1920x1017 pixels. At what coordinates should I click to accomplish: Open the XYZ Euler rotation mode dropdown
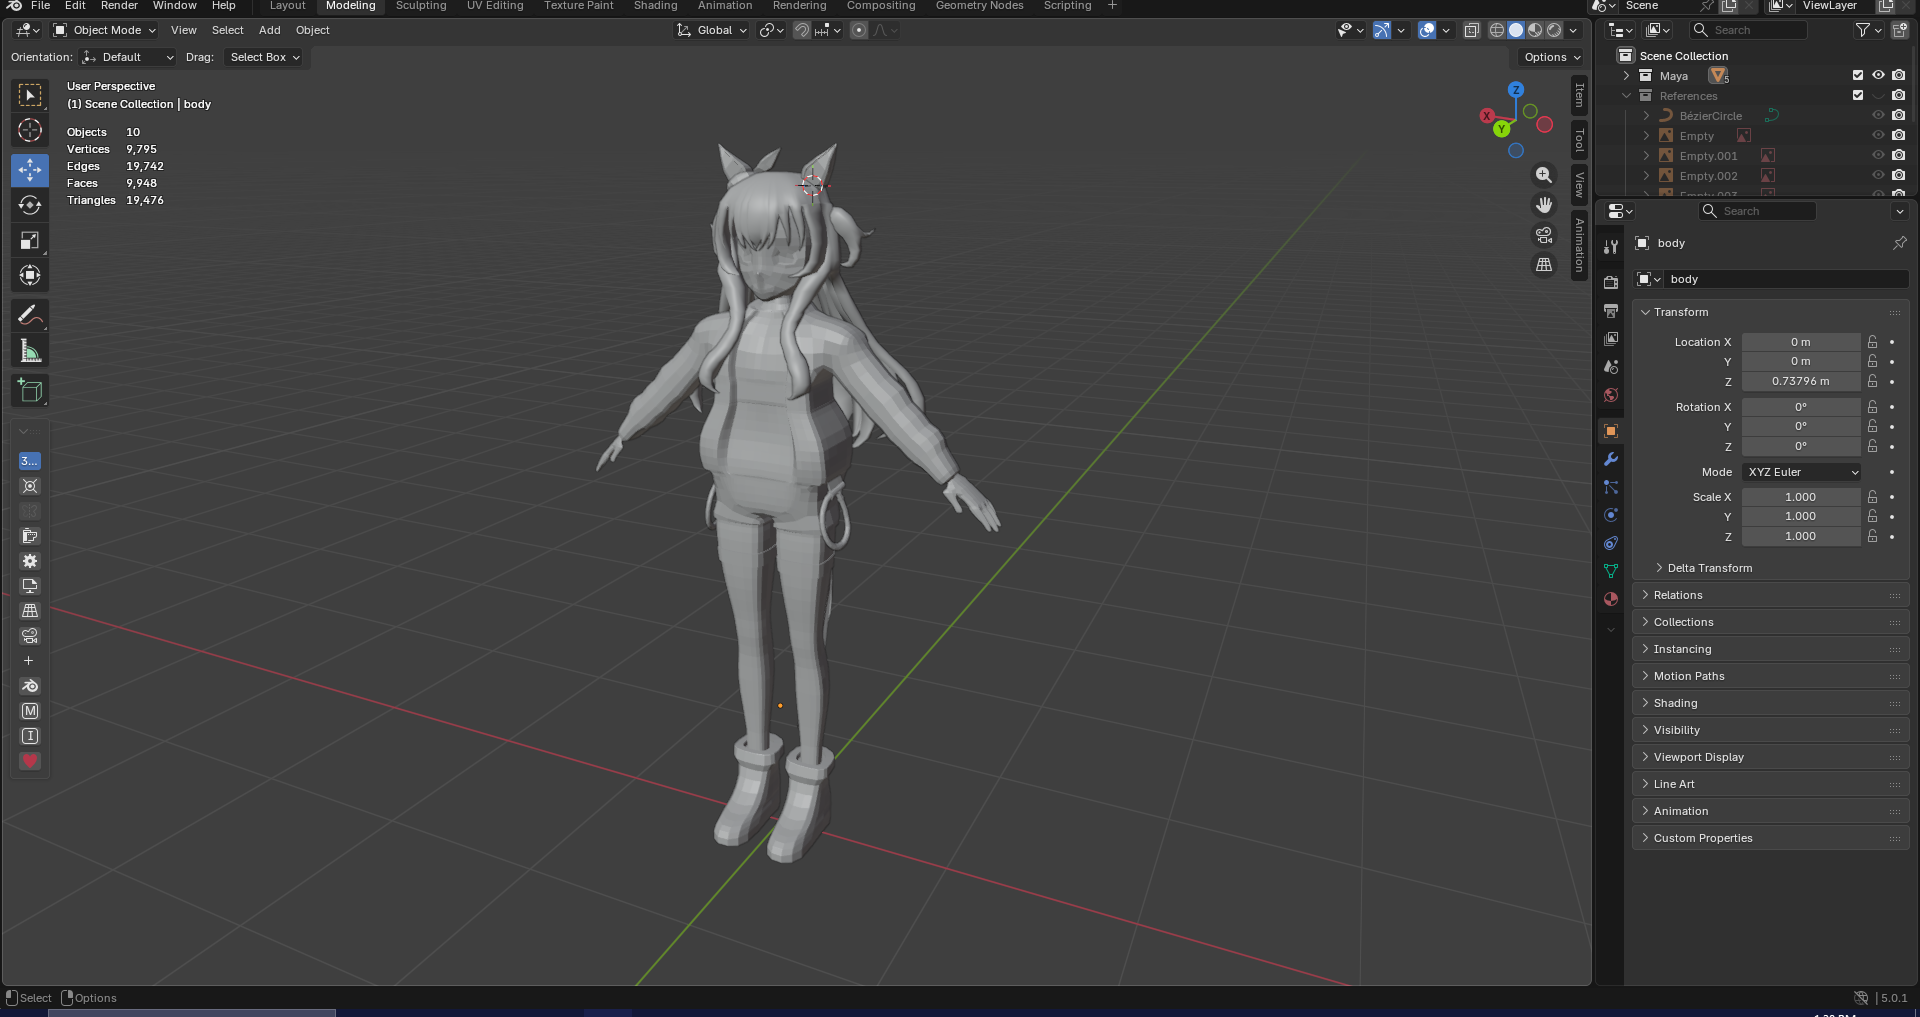1802,472
